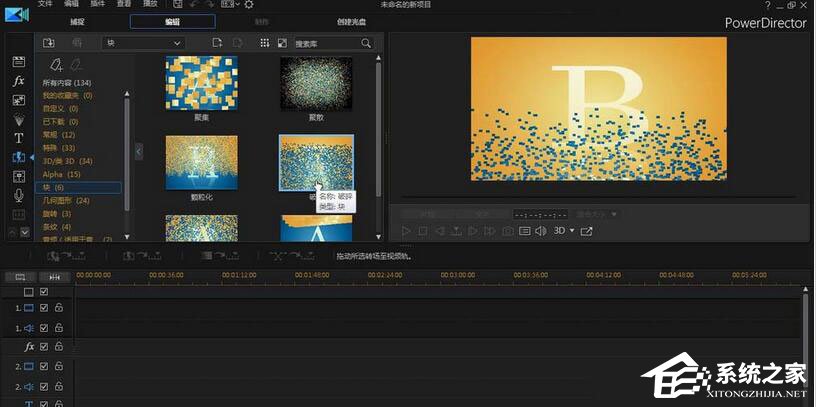This screenshot has height=407, width=816.
Task: Undock the preview window with pop-out icon
Action: pos(587,231)
